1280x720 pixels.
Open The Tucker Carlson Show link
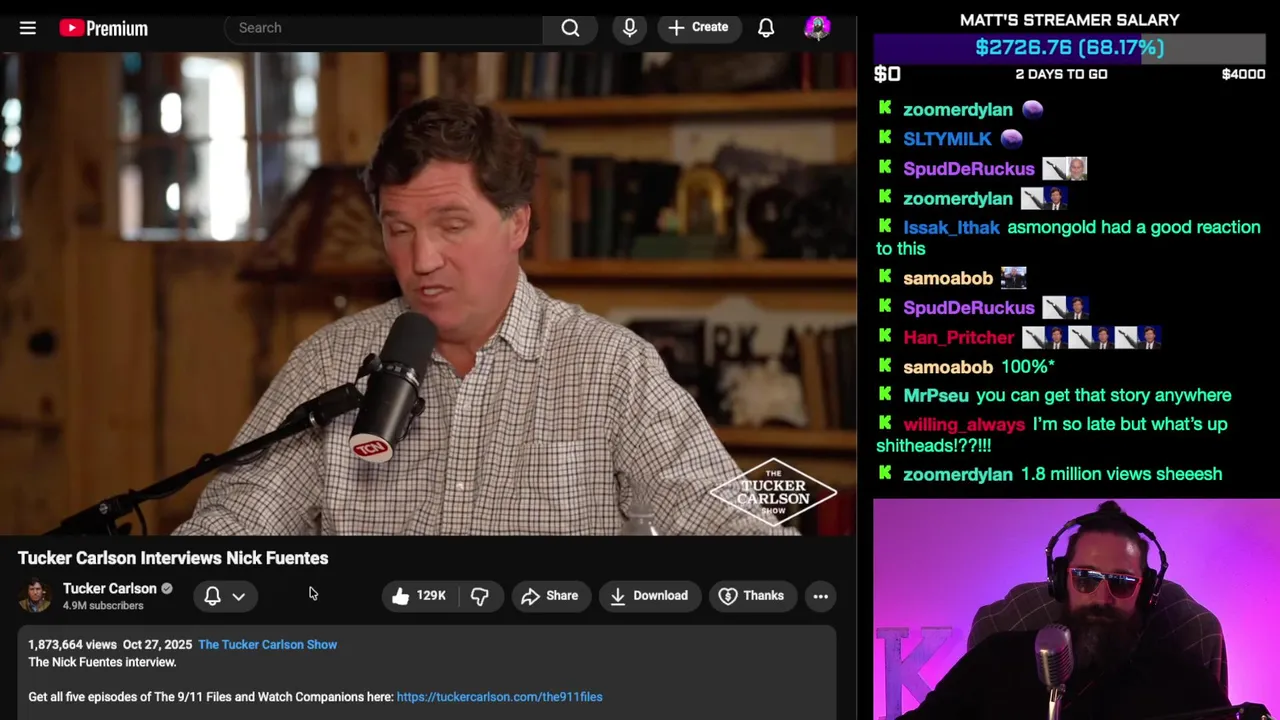click(x=267, y=645)
